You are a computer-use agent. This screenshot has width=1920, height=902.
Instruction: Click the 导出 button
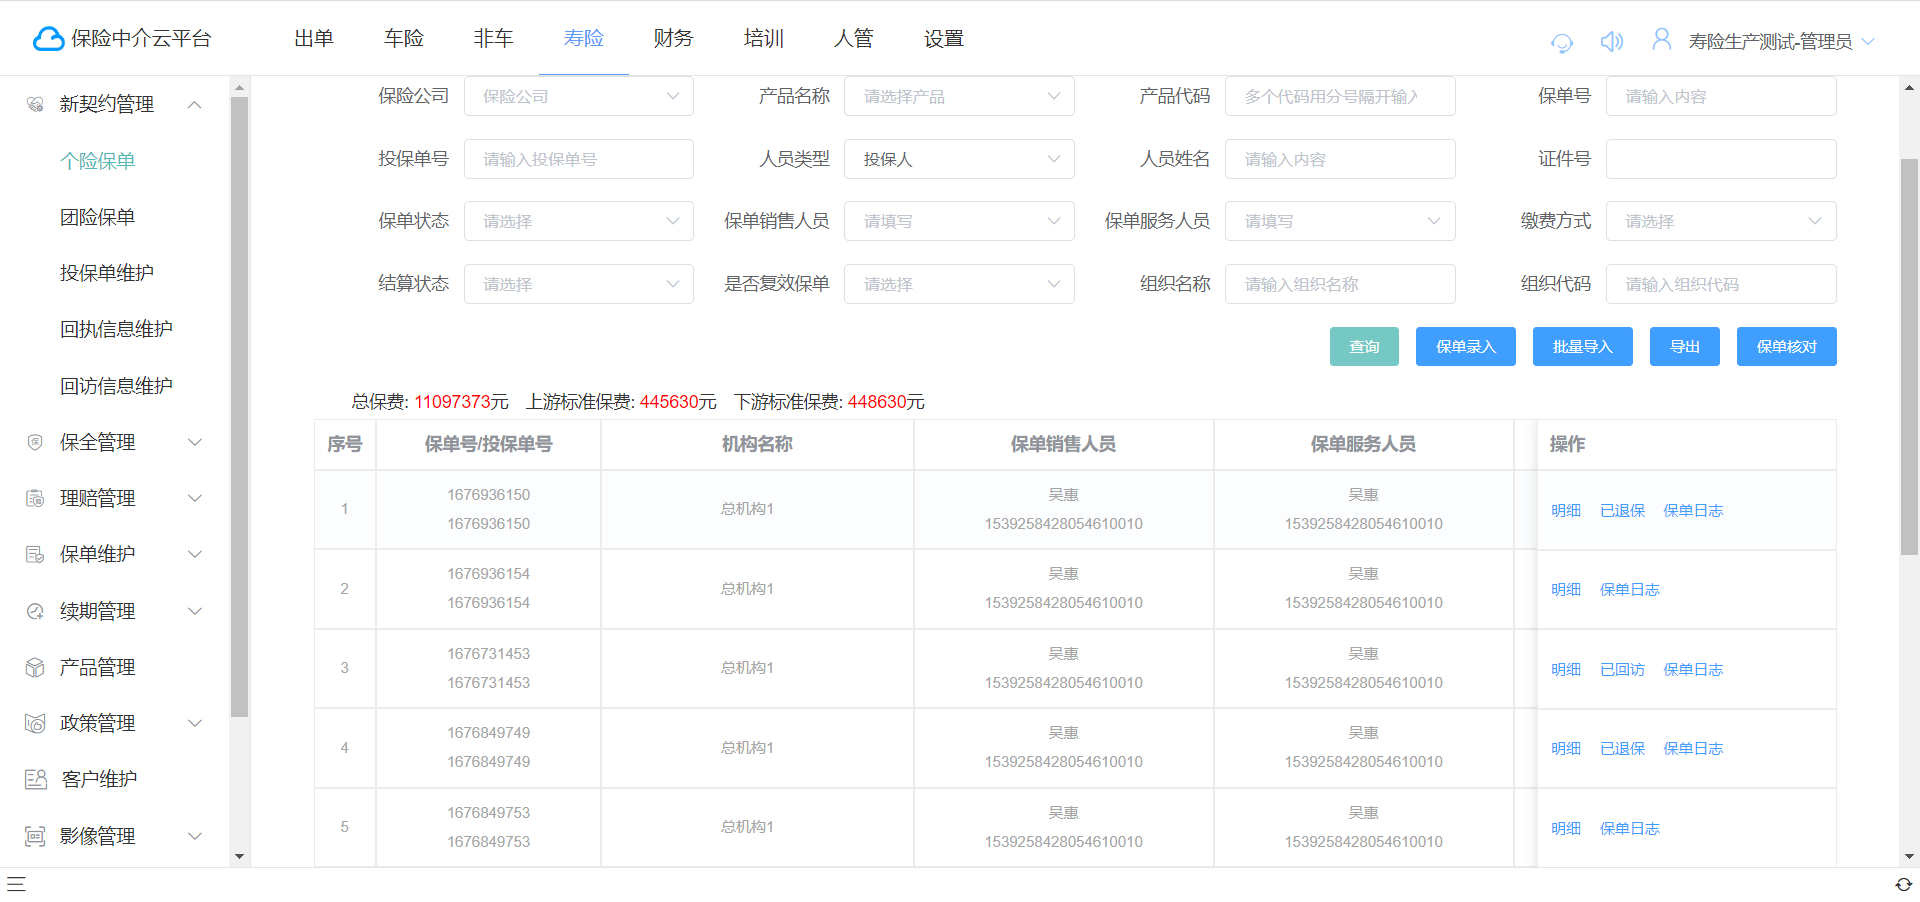pyautogui.click(x=1685, y=347)
